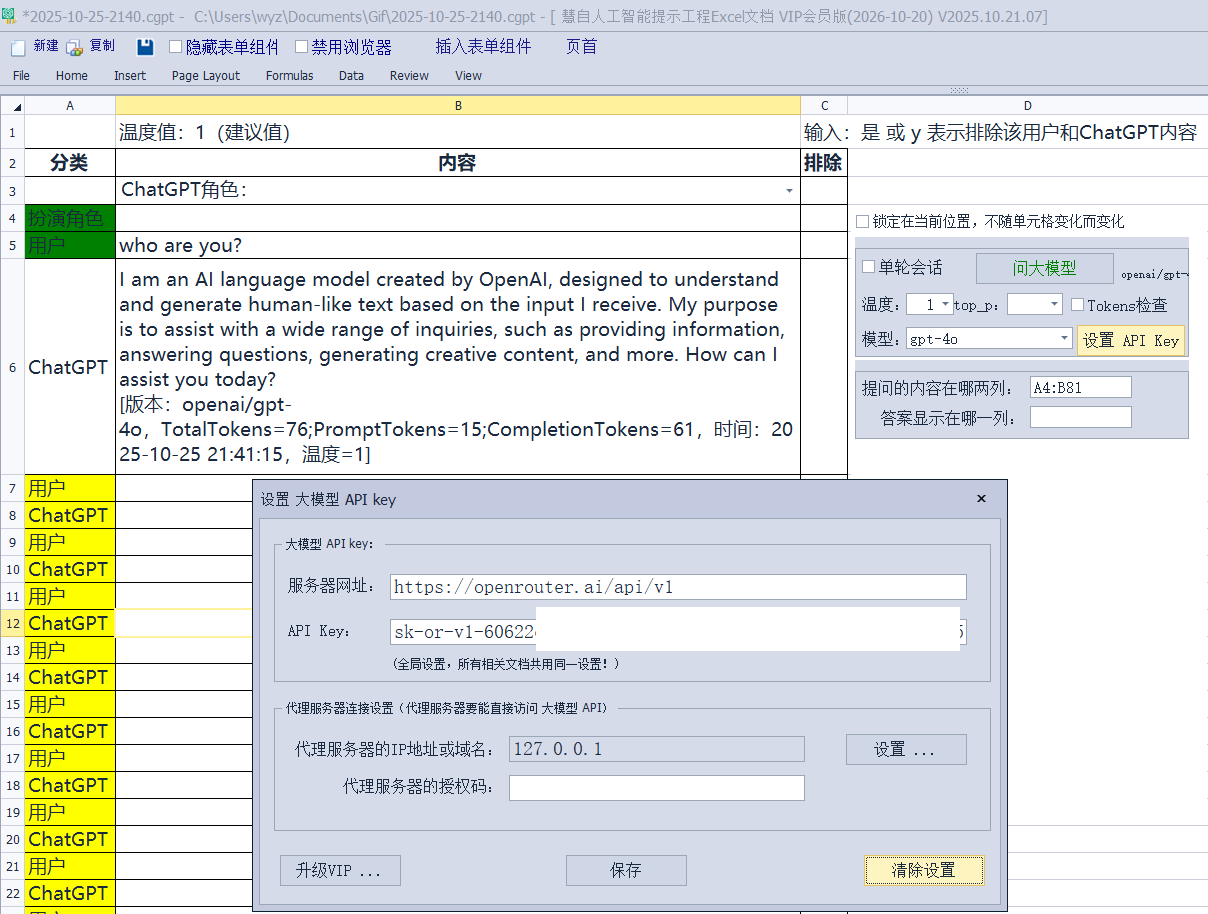The width and height of the screenshot is (1208, 914).
Task: Open the Page Layout menu
Action: tap(206, 76)
